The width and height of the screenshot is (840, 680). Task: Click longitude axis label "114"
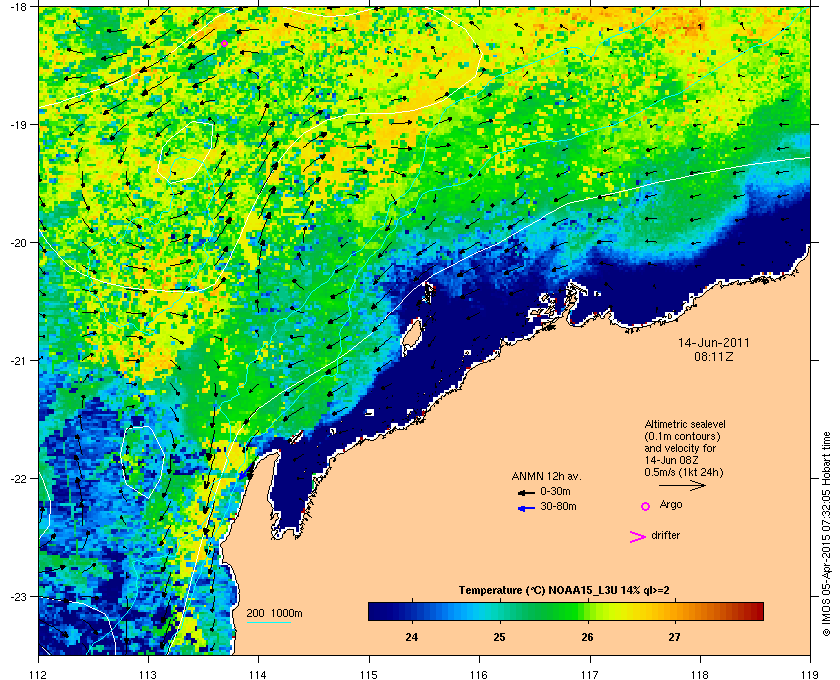[x=258, y=675]
